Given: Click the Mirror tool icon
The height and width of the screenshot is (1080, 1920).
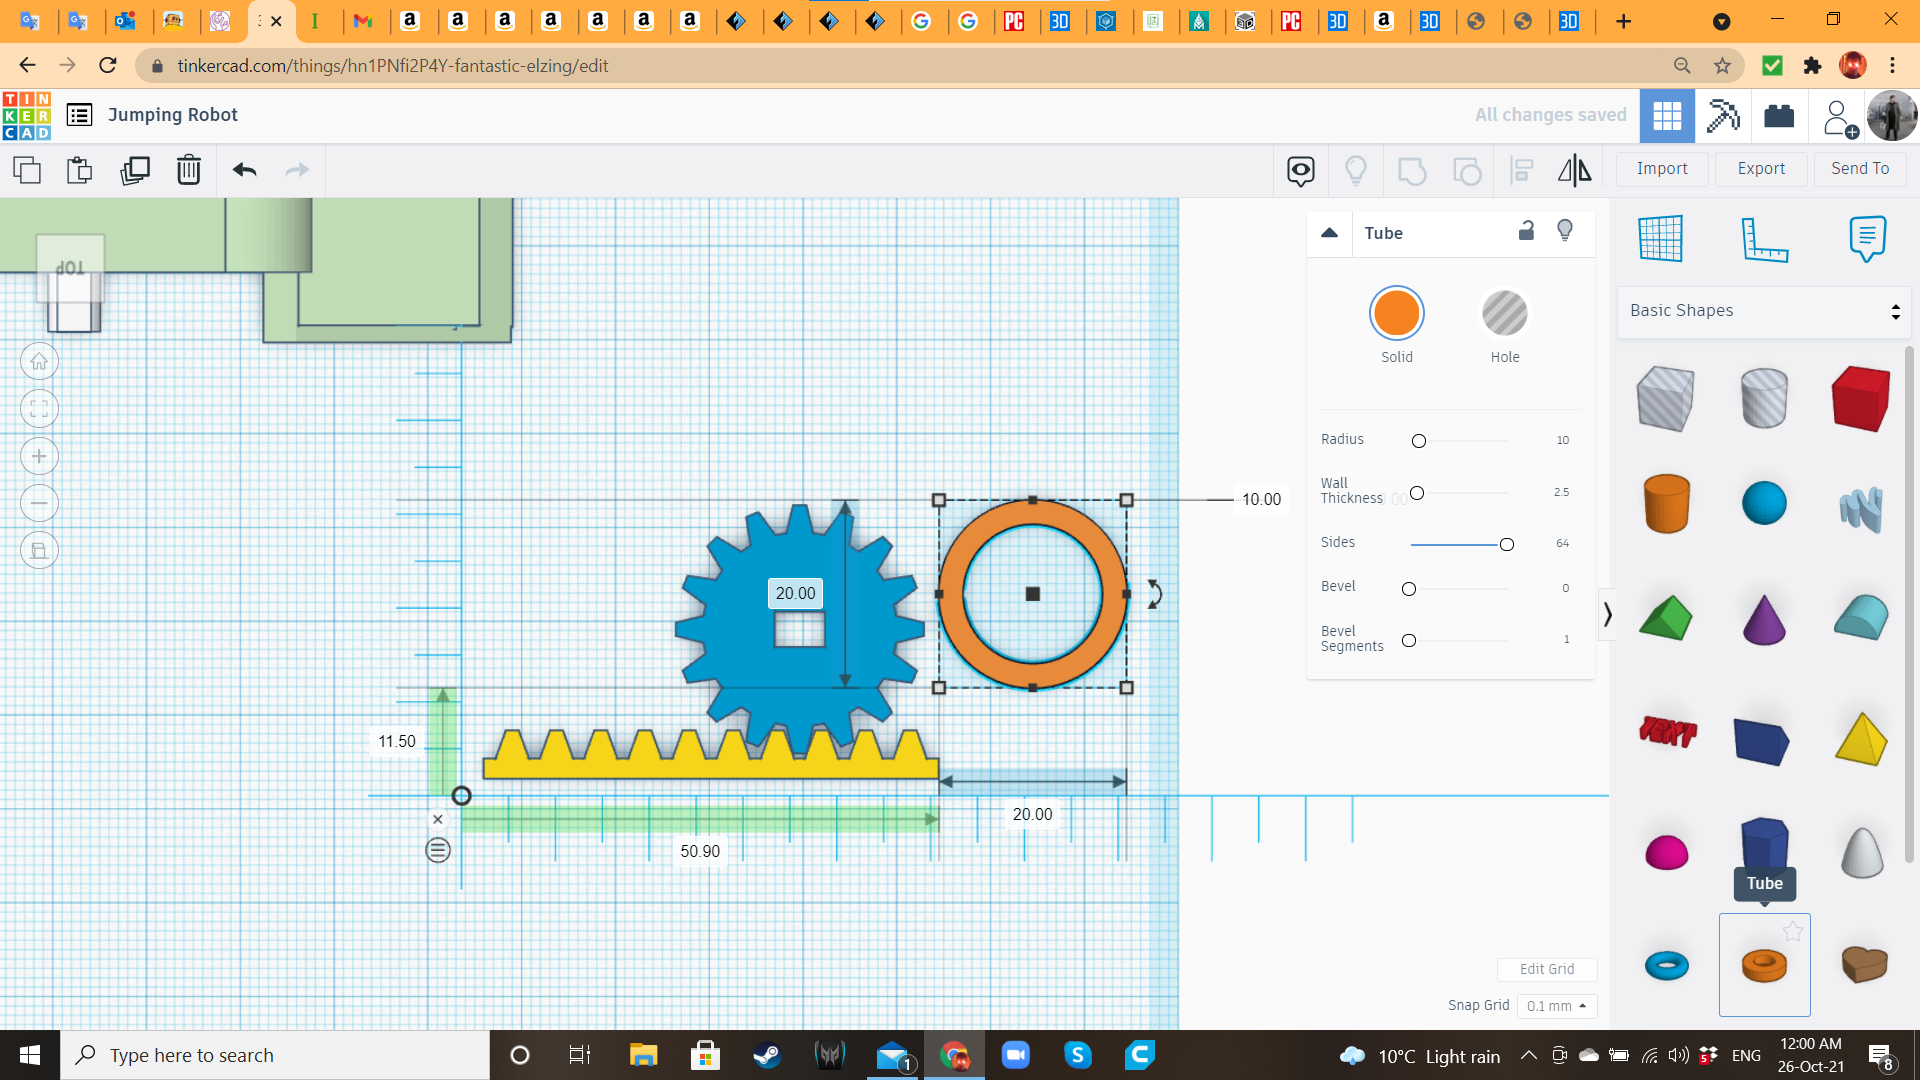Looking at the screenshot, I should [1574, 170].
